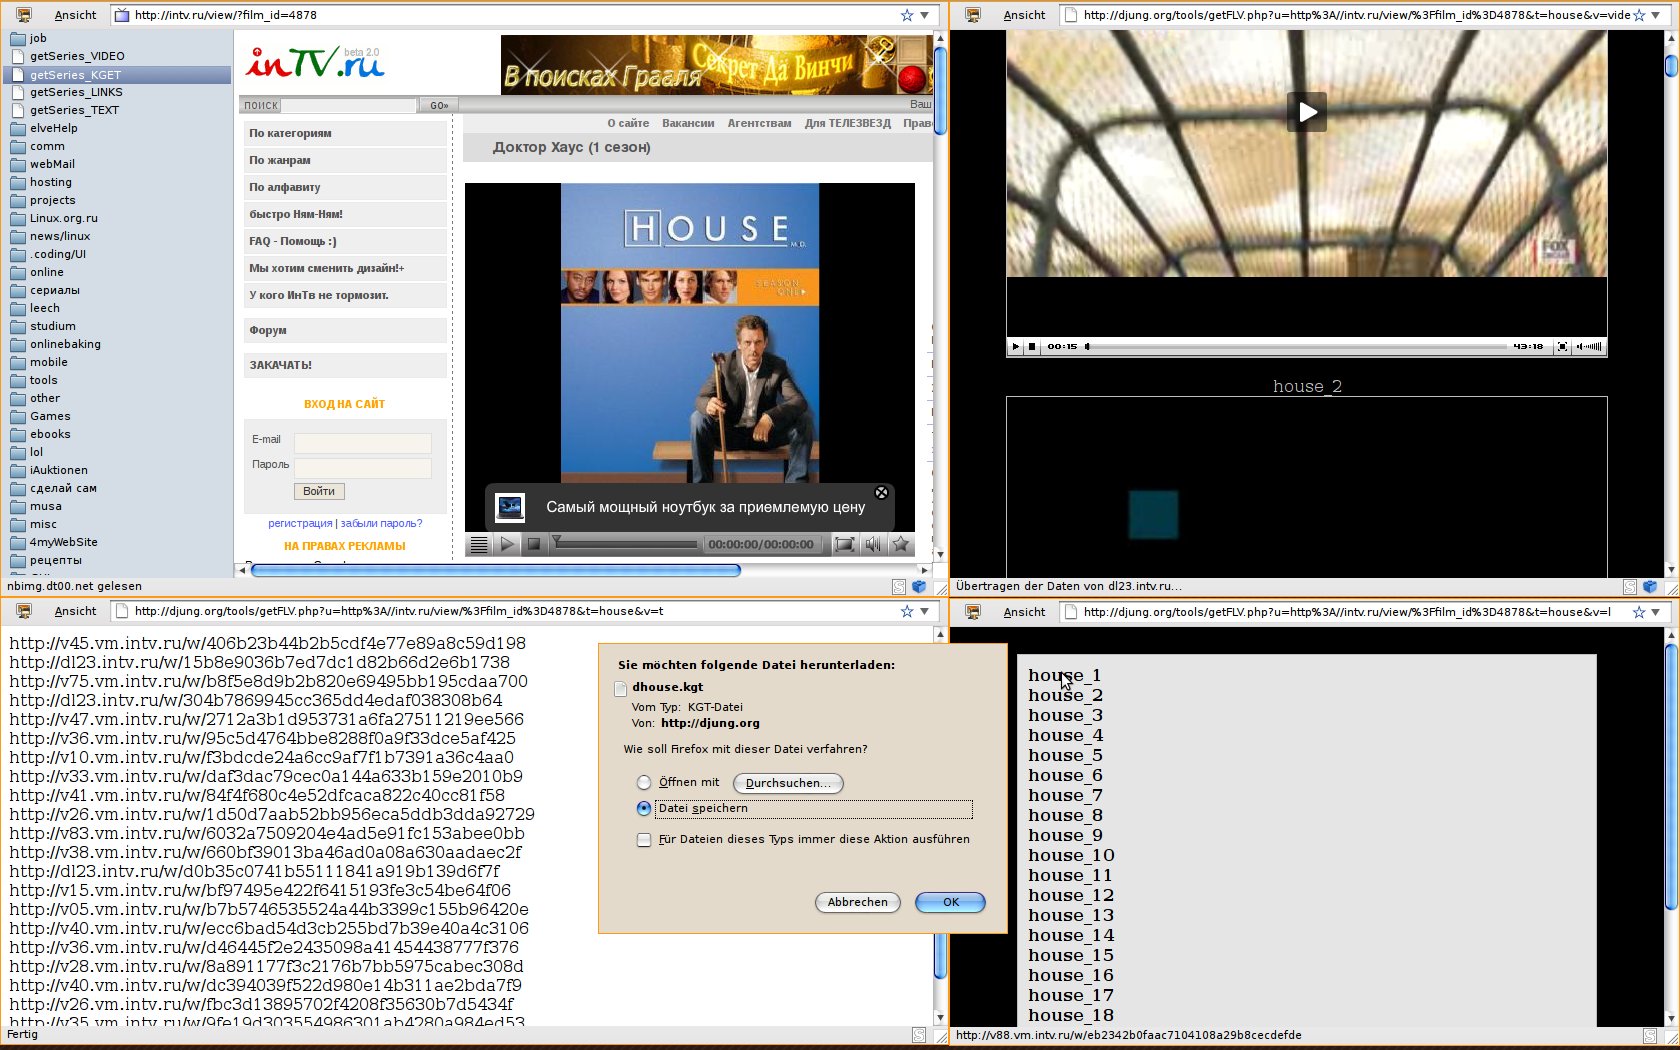Click the GO» search button
This screenshot has width=1680, height=1050.
pyautogui.click(x=439, y=105)
